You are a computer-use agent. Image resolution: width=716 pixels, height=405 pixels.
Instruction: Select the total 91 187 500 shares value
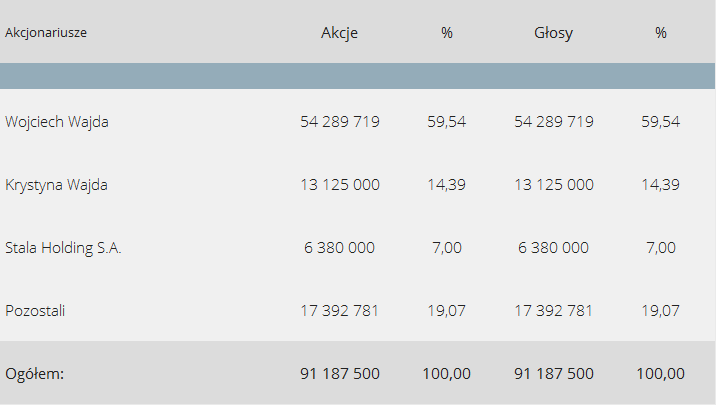[340, 374]
